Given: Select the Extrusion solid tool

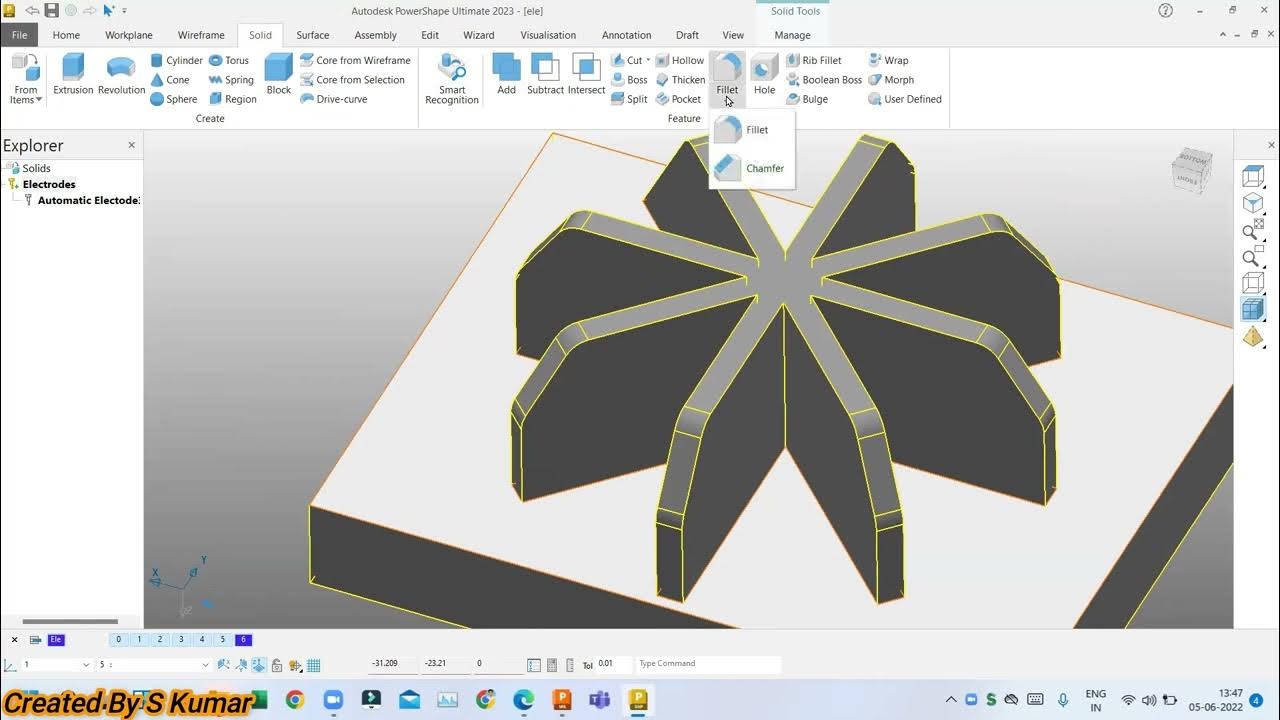Looking at the screenshot, I should point(73,75).
